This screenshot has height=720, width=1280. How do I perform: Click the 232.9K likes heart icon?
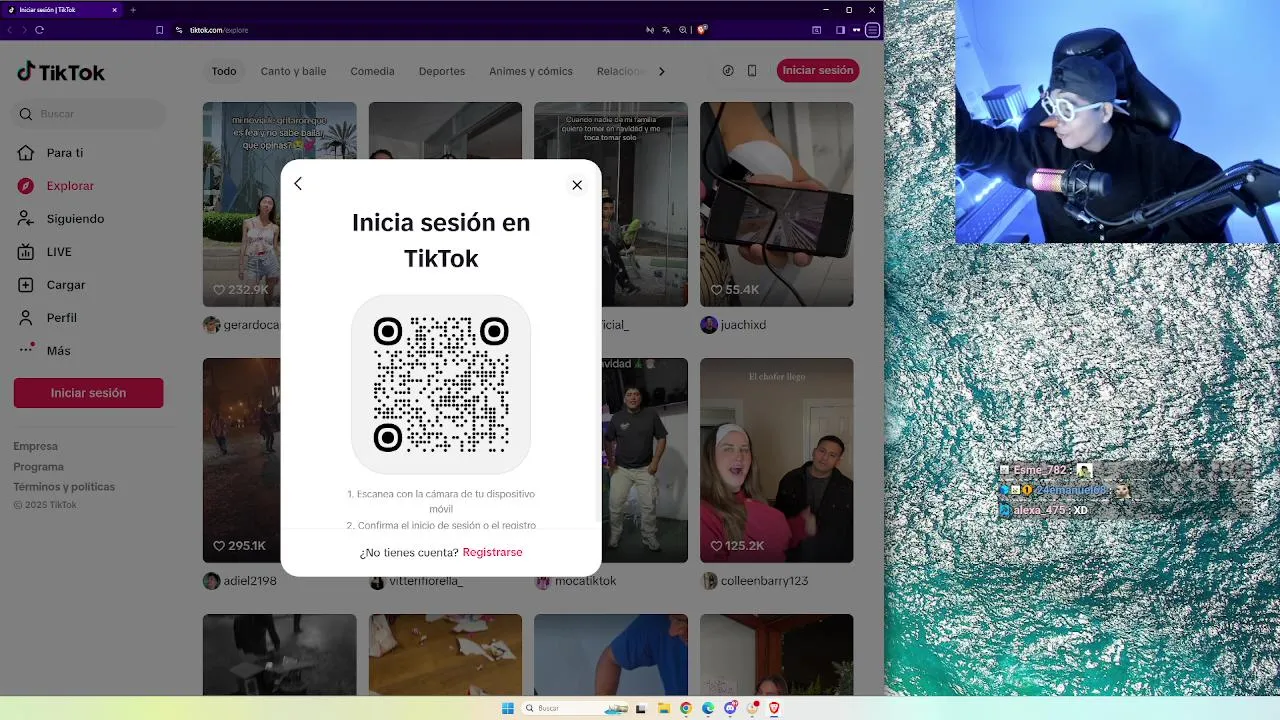pos(219,290)
